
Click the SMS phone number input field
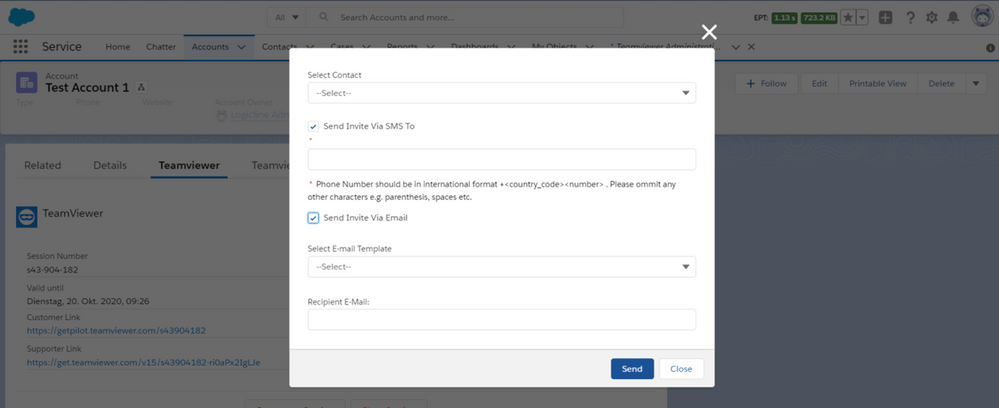pos(501,159)
